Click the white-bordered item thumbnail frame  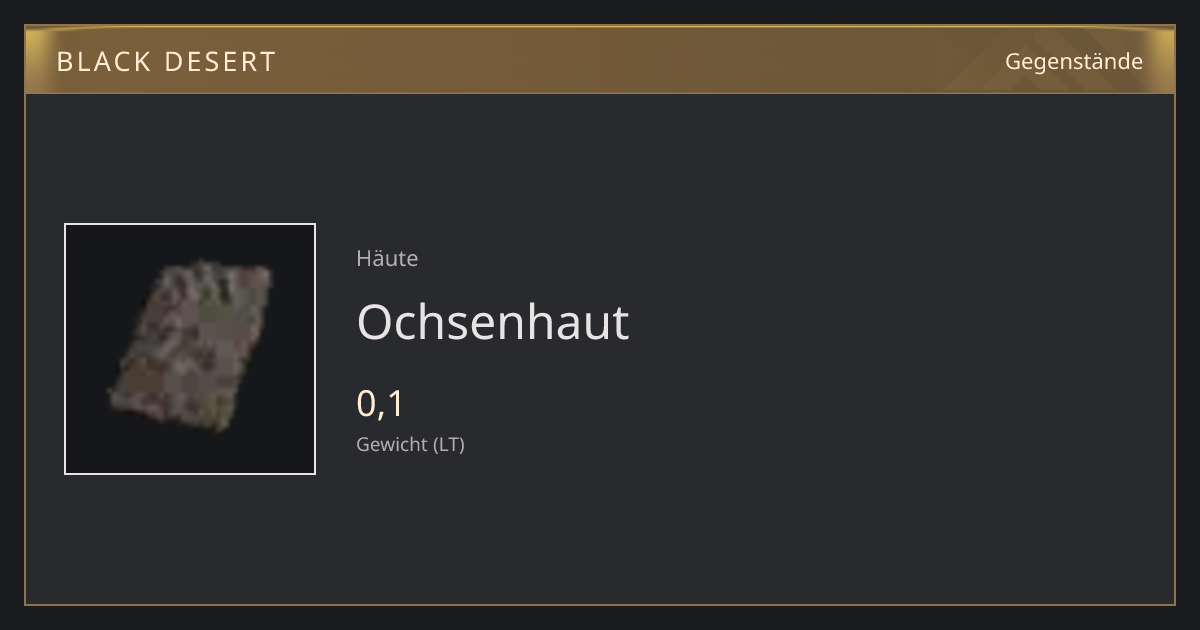(x=190, y=349)
